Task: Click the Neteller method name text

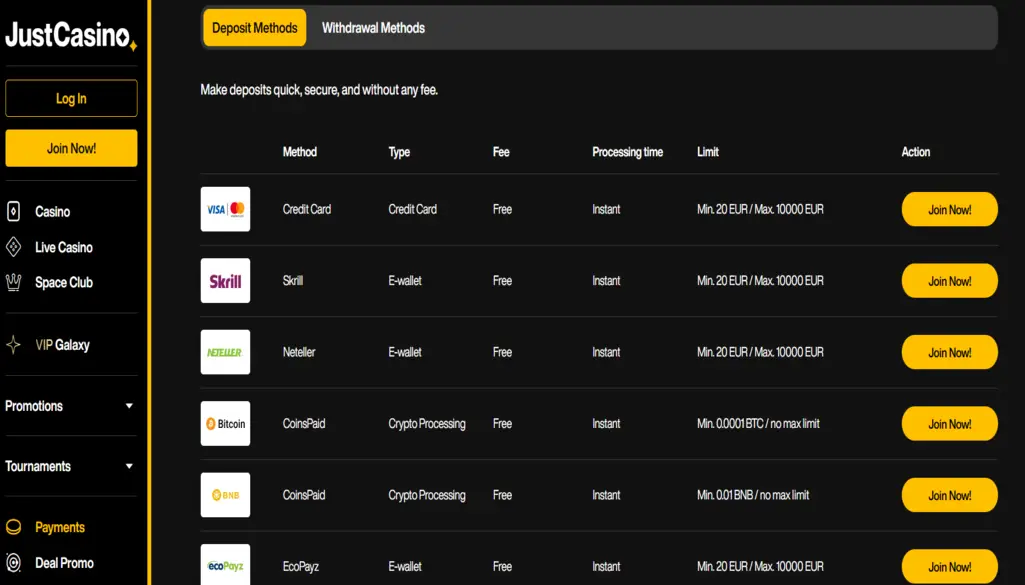Action: pyautogui.click(x=299, y=352)
